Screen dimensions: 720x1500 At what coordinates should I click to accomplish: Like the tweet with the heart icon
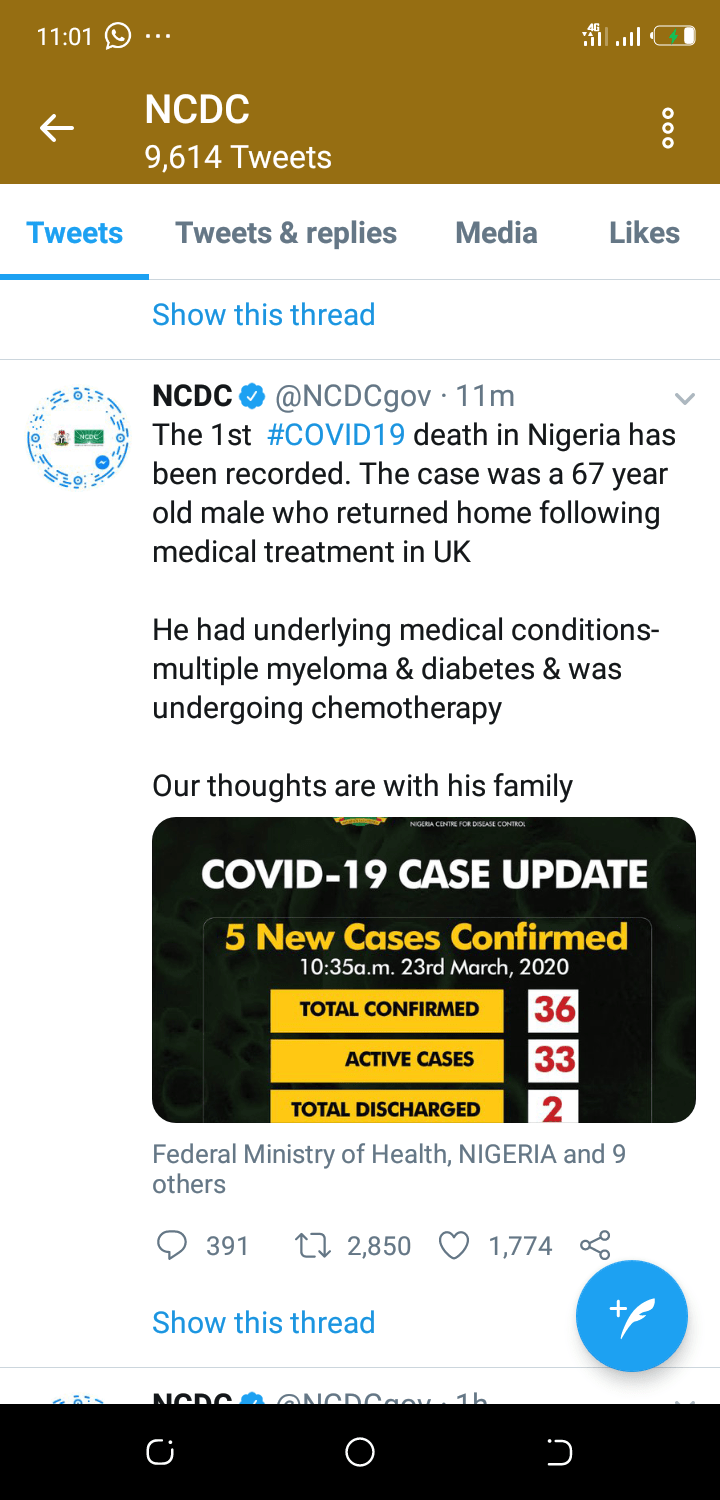[x=454, y=1245]
